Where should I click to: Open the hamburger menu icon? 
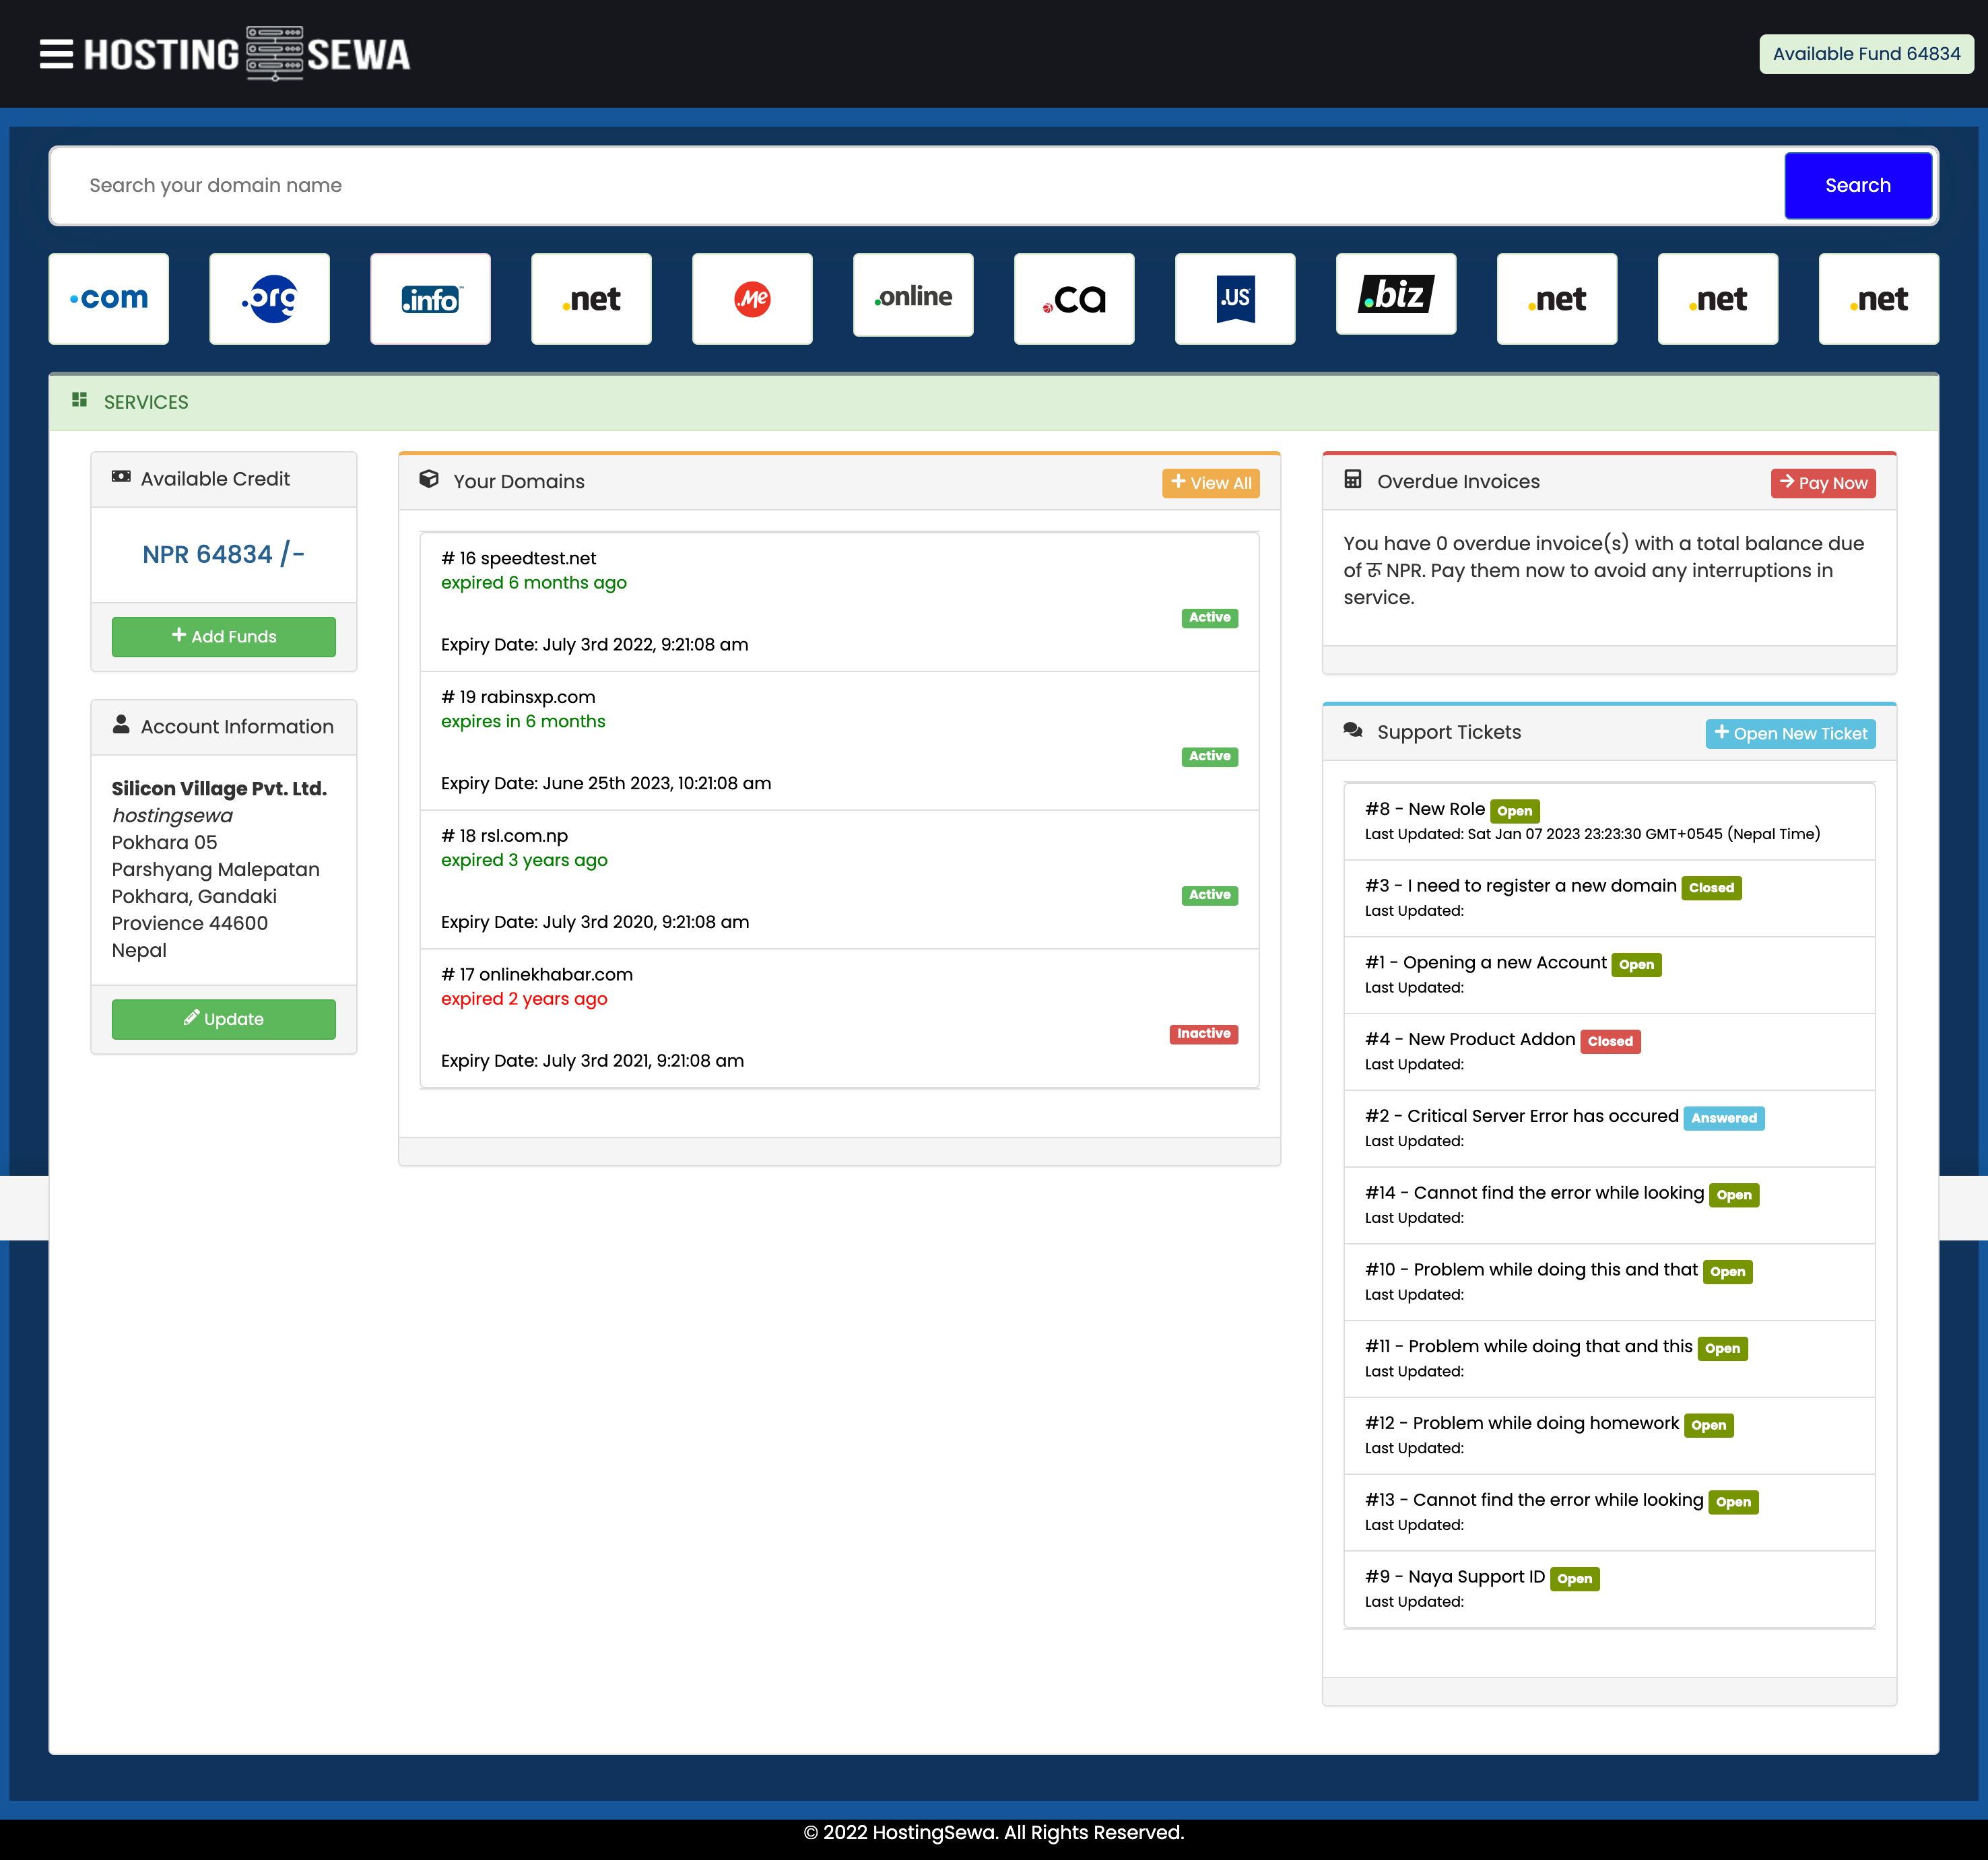[x=56, y=54]
